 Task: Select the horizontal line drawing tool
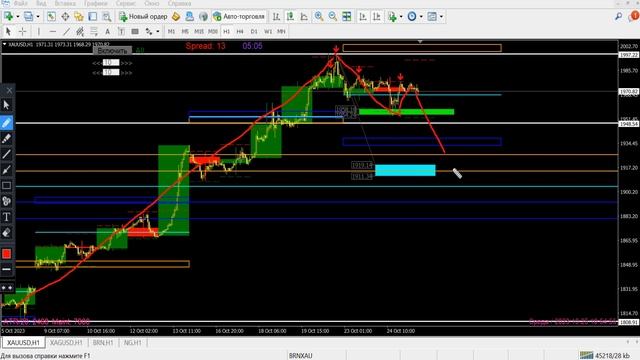coord(53,31)
